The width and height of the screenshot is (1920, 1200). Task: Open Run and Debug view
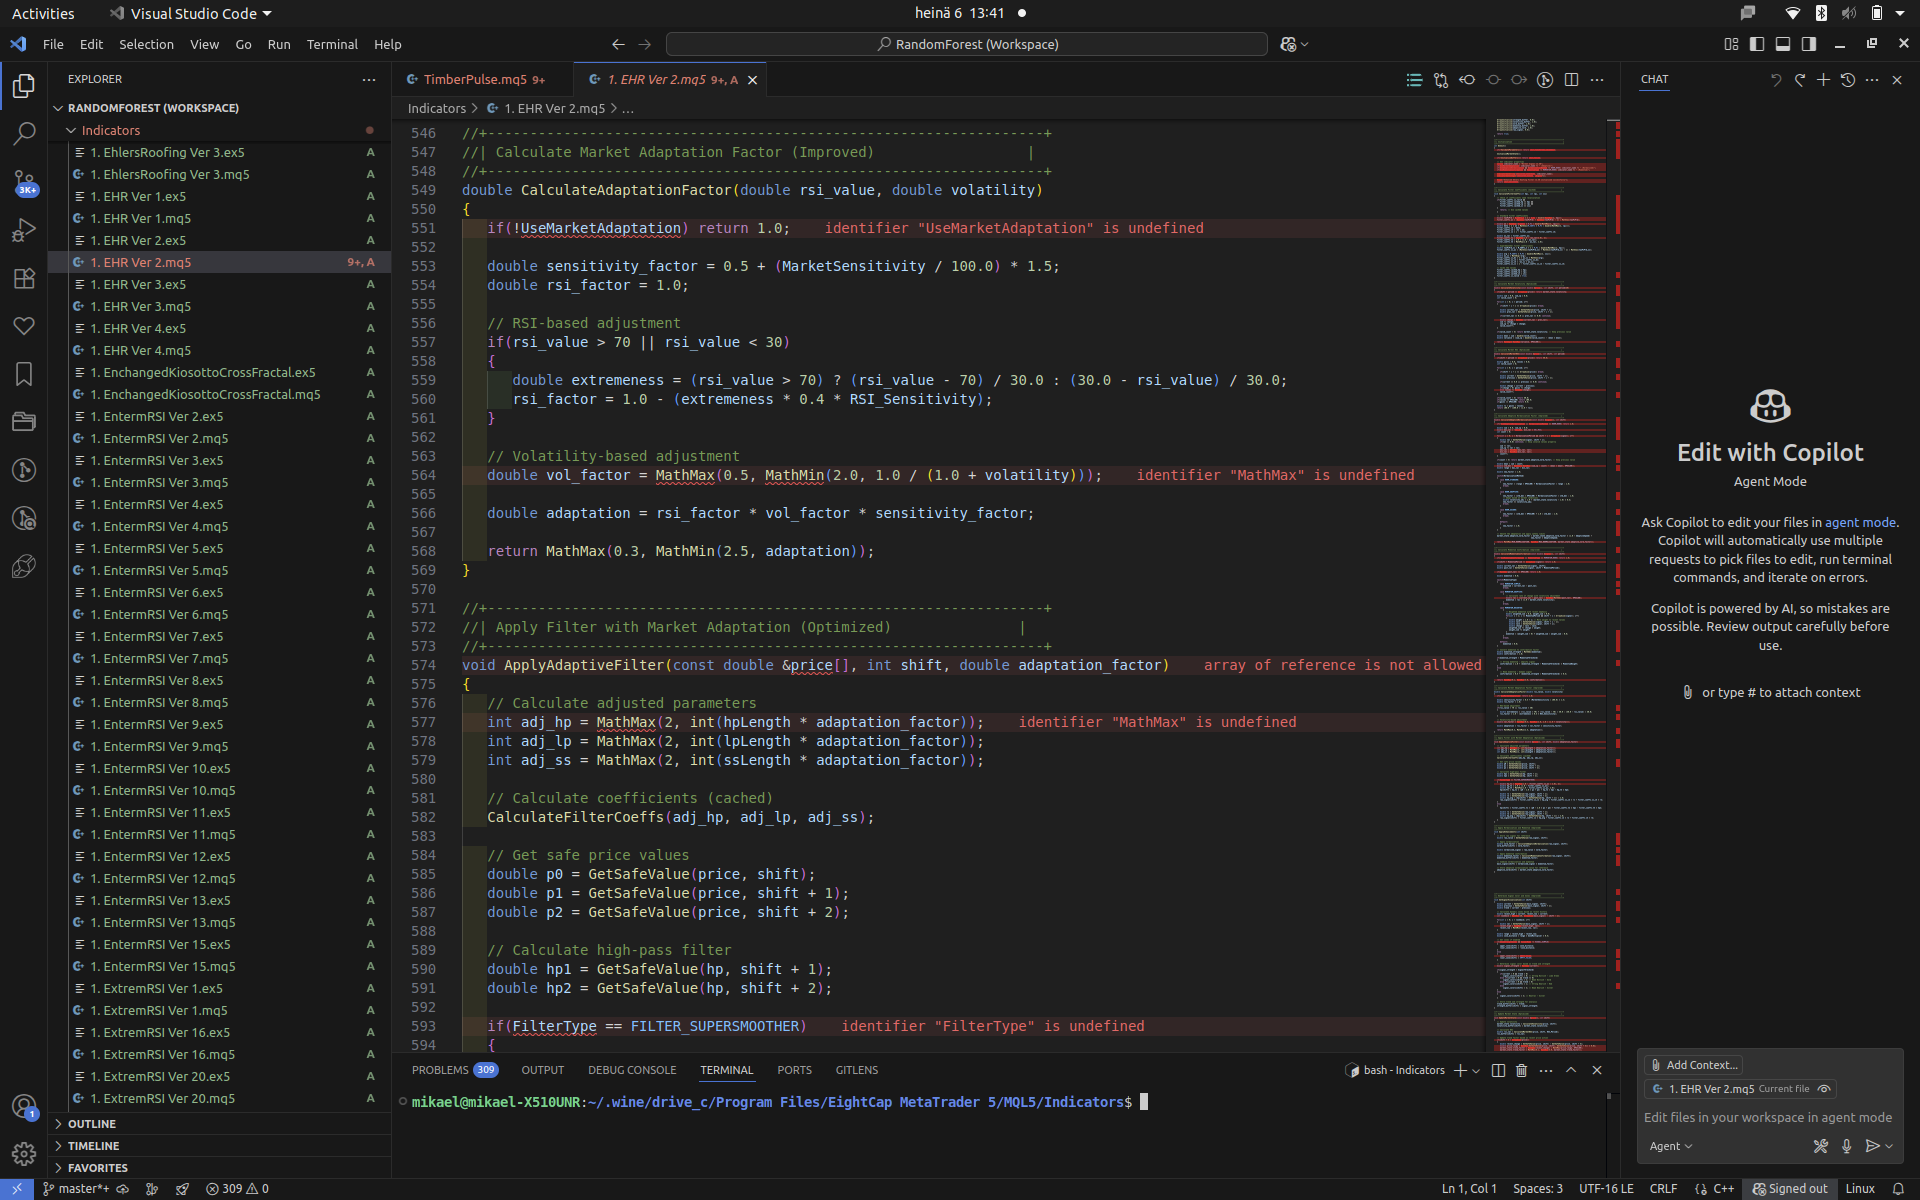point(24,230)
